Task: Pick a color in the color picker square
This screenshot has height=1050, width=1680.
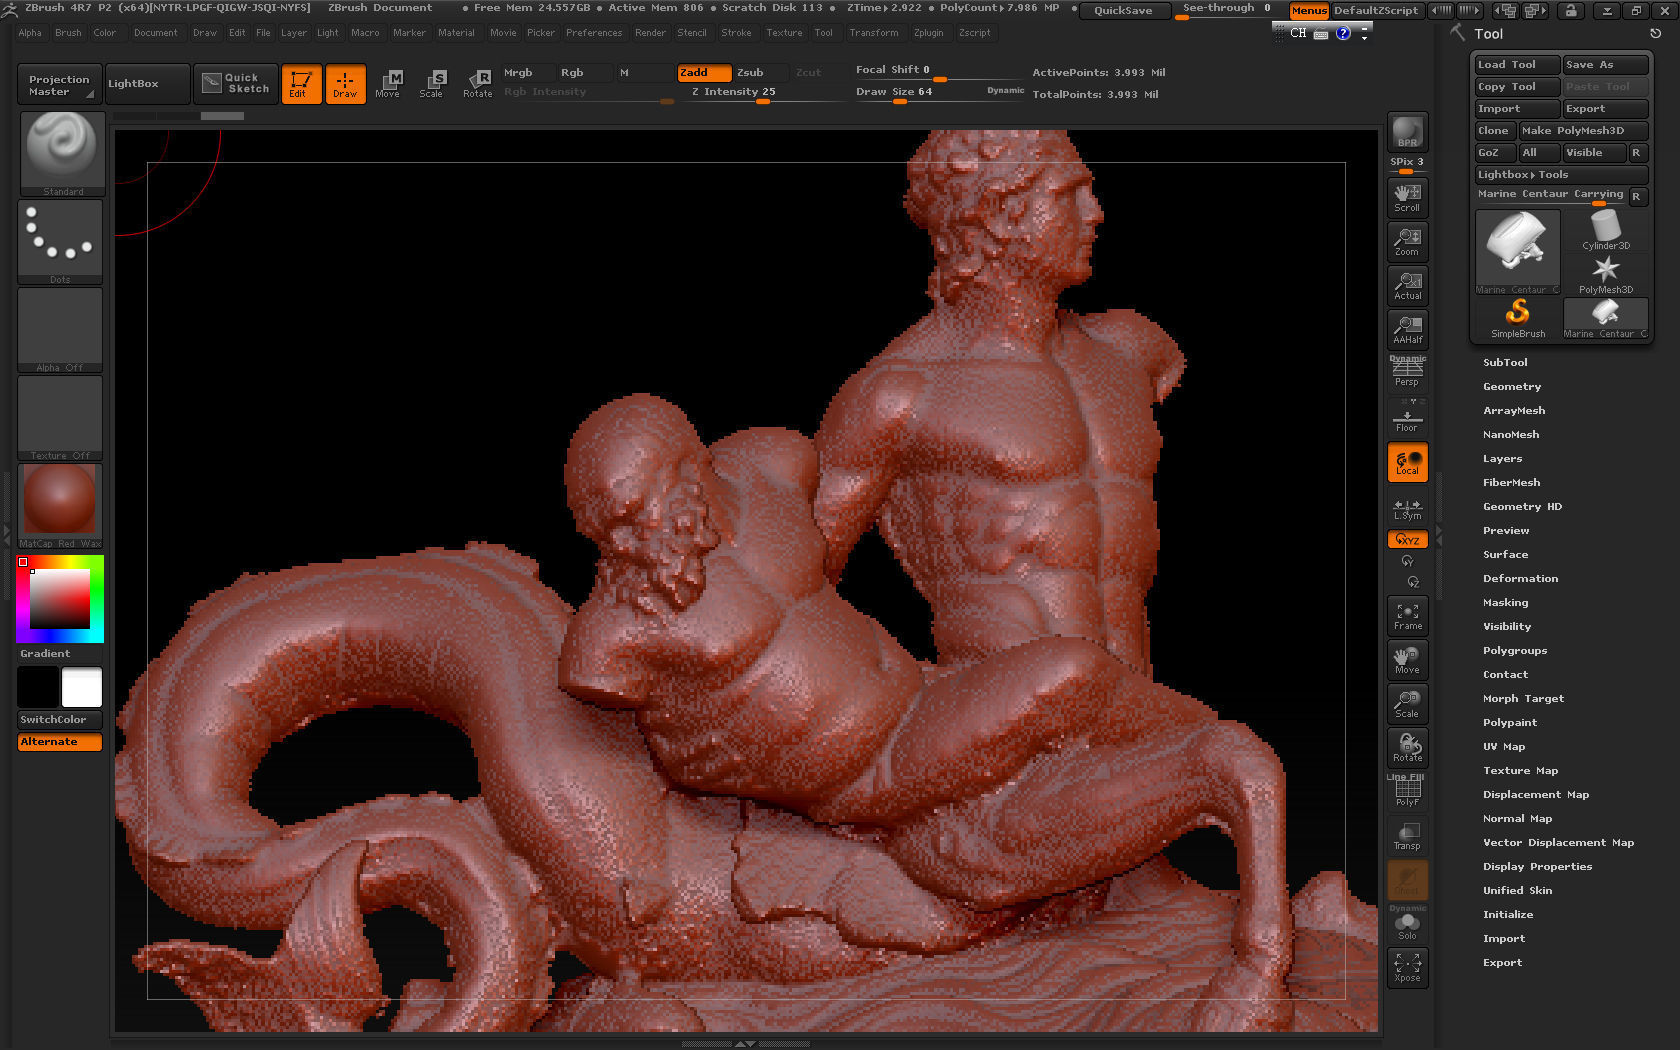Action: [x=60, y=599]
